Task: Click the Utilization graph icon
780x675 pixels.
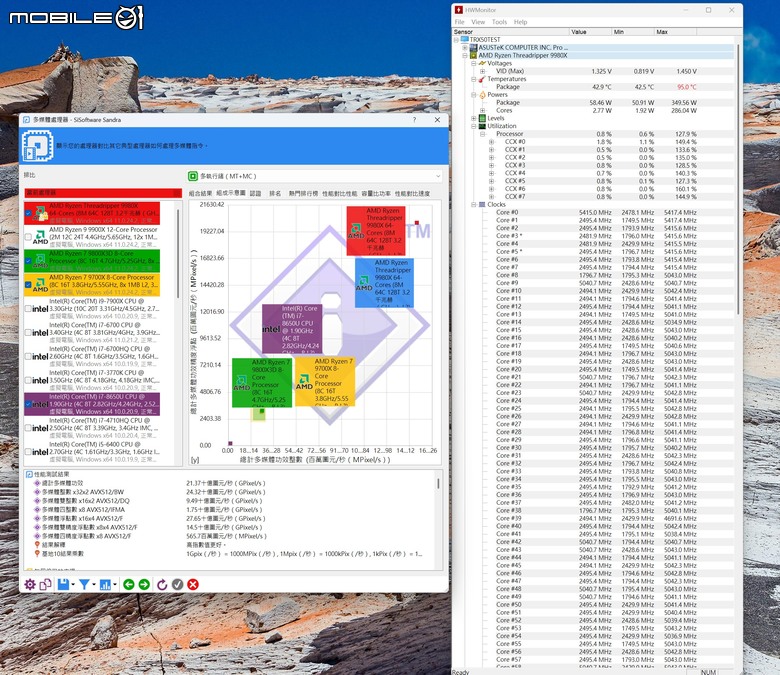Action: pos(482,126)
